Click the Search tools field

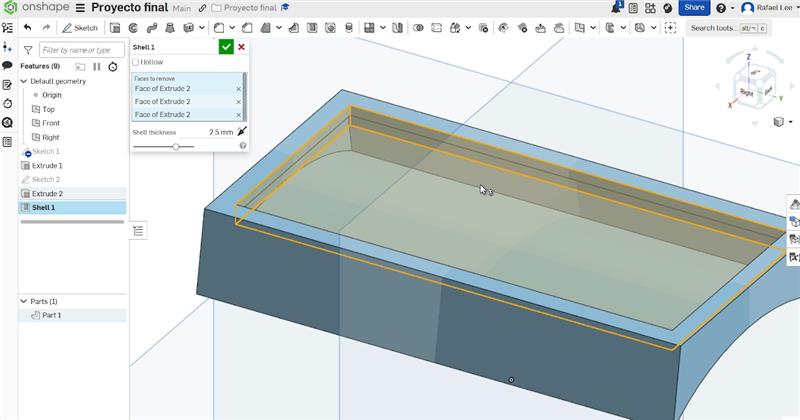tap(728, 28)
